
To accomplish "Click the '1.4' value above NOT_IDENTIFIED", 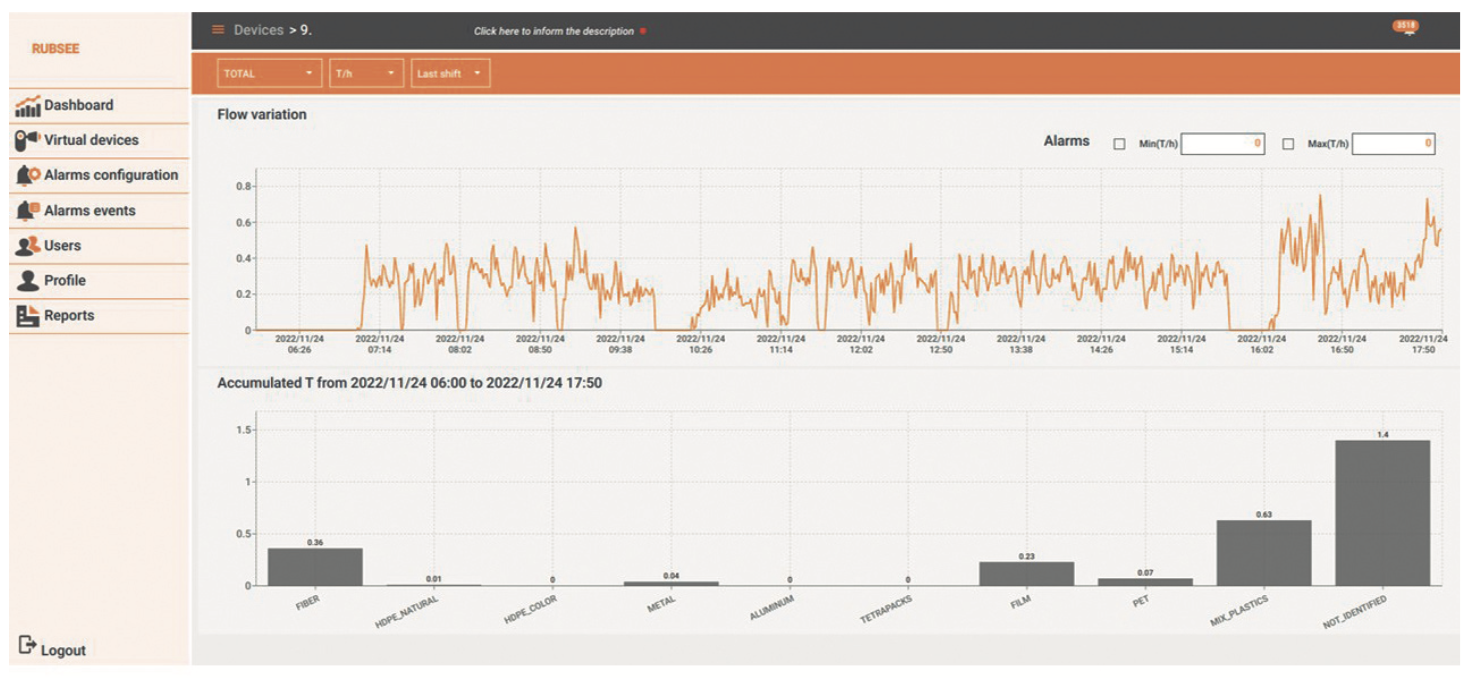I will point(1383,434).
